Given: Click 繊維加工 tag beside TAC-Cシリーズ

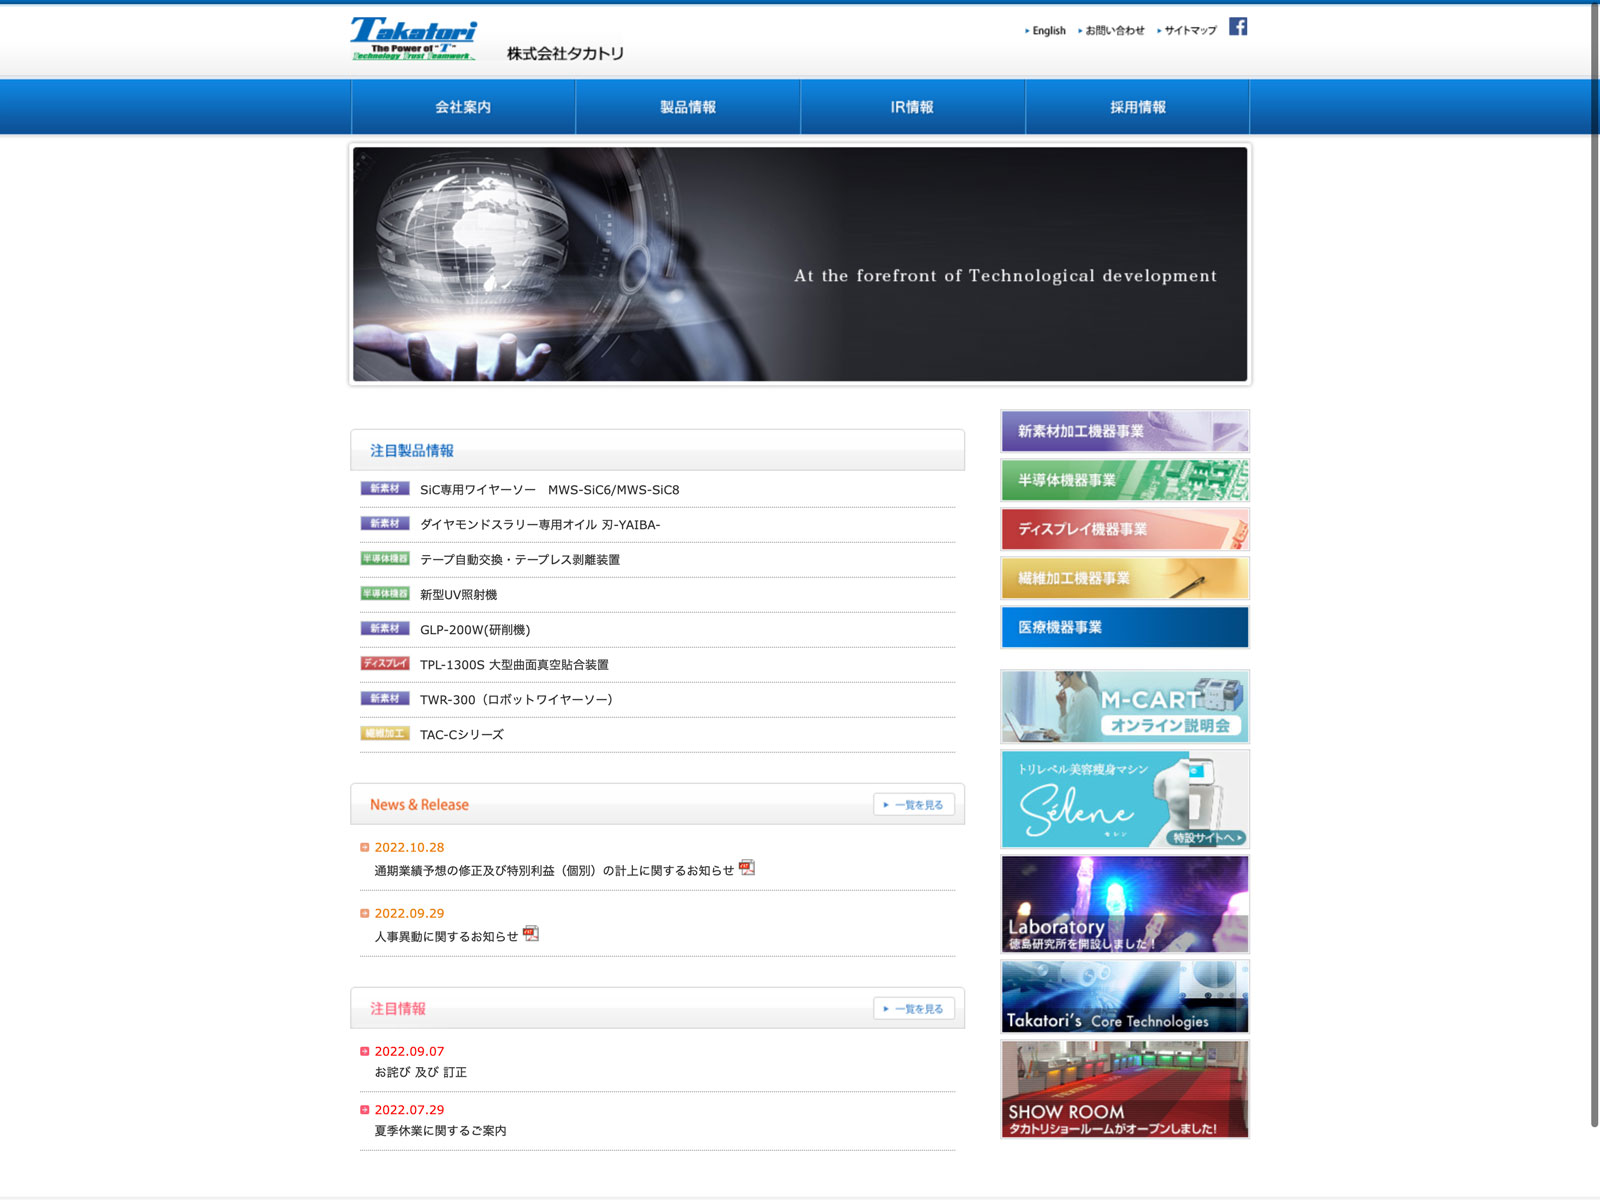Looking at the screenshot, I should coord(385,734).
